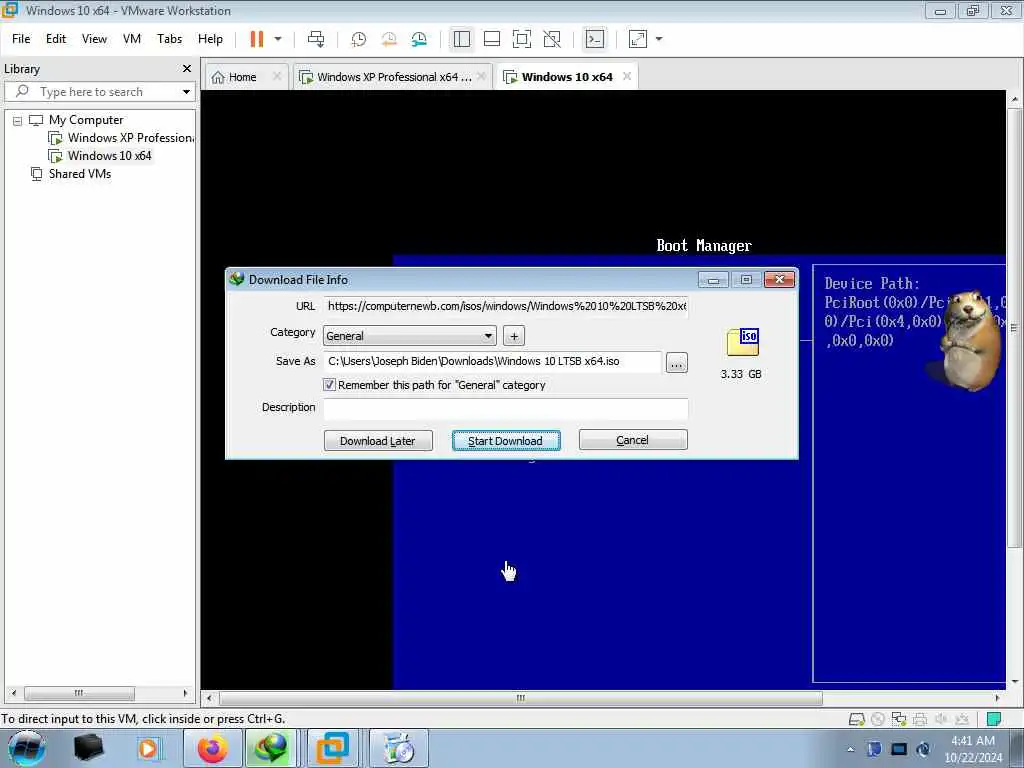The image size is (1024, 768).
Task: Toggle the library sidebar view icon
Action: tap(462, 39)
